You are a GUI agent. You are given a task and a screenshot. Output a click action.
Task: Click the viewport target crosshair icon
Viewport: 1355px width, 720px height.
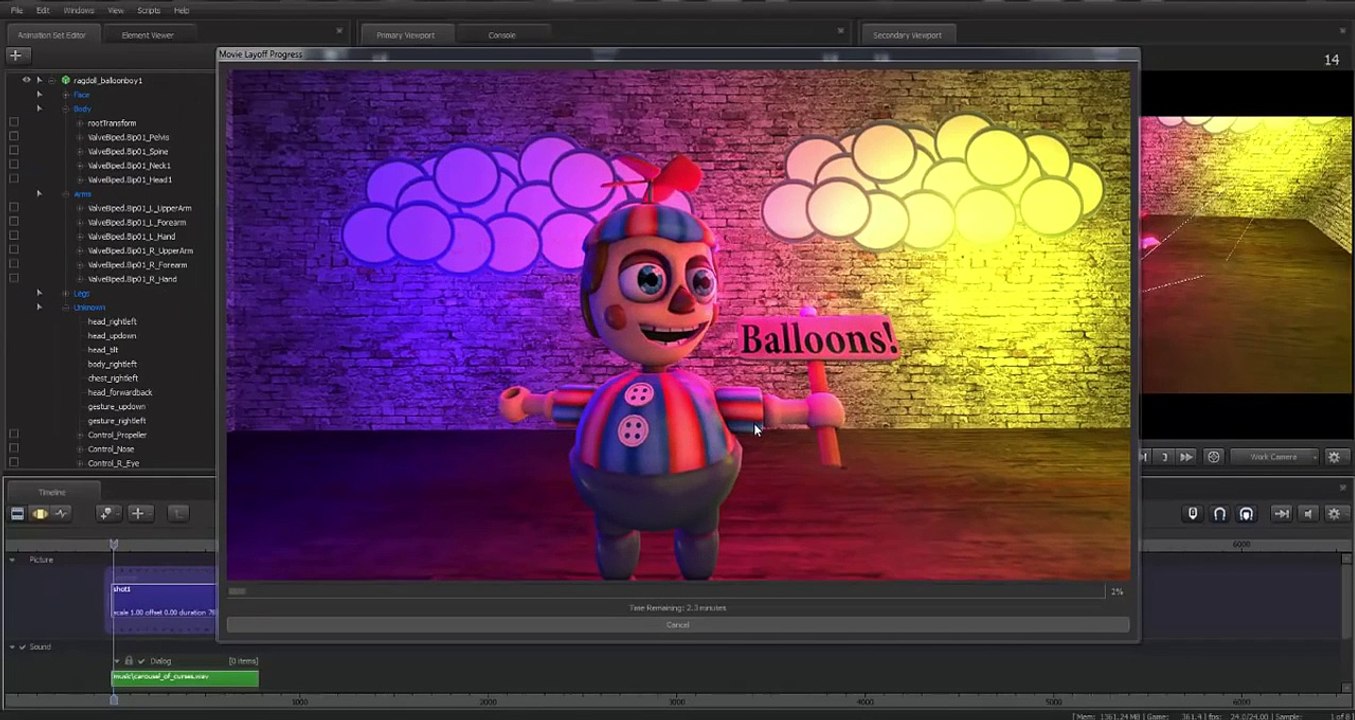[x=1214, y=457]
